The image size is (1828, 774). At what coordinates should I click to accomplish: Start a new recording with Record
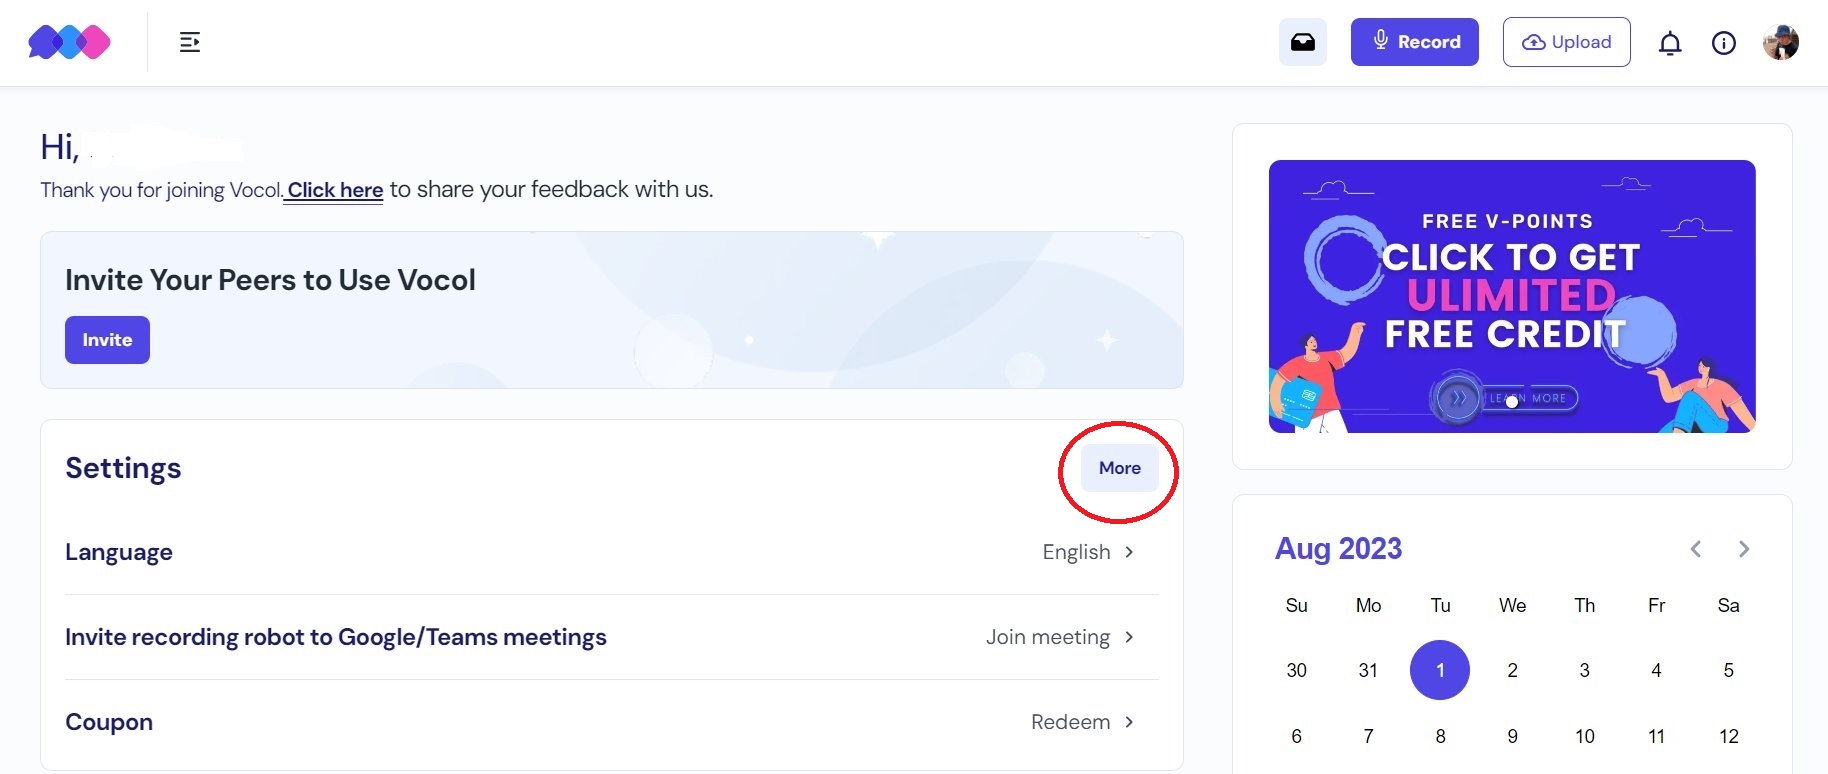(1415, 42)
